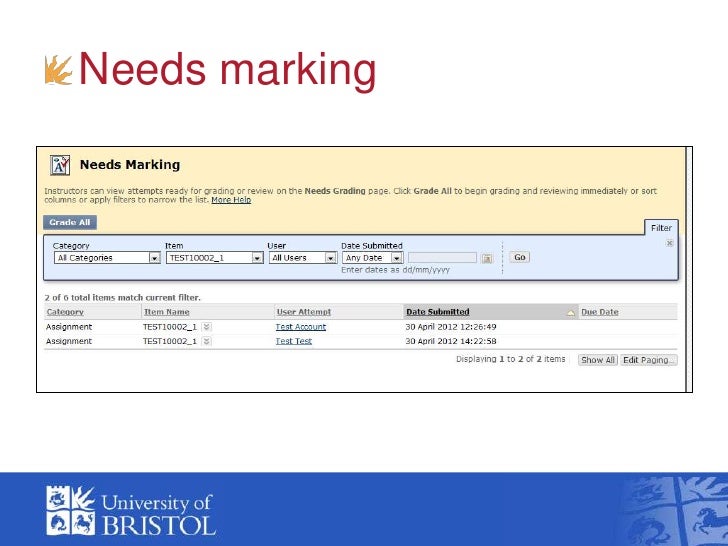Open the More Help link
This screenshot has width=728, height=546.
point(231,200)
